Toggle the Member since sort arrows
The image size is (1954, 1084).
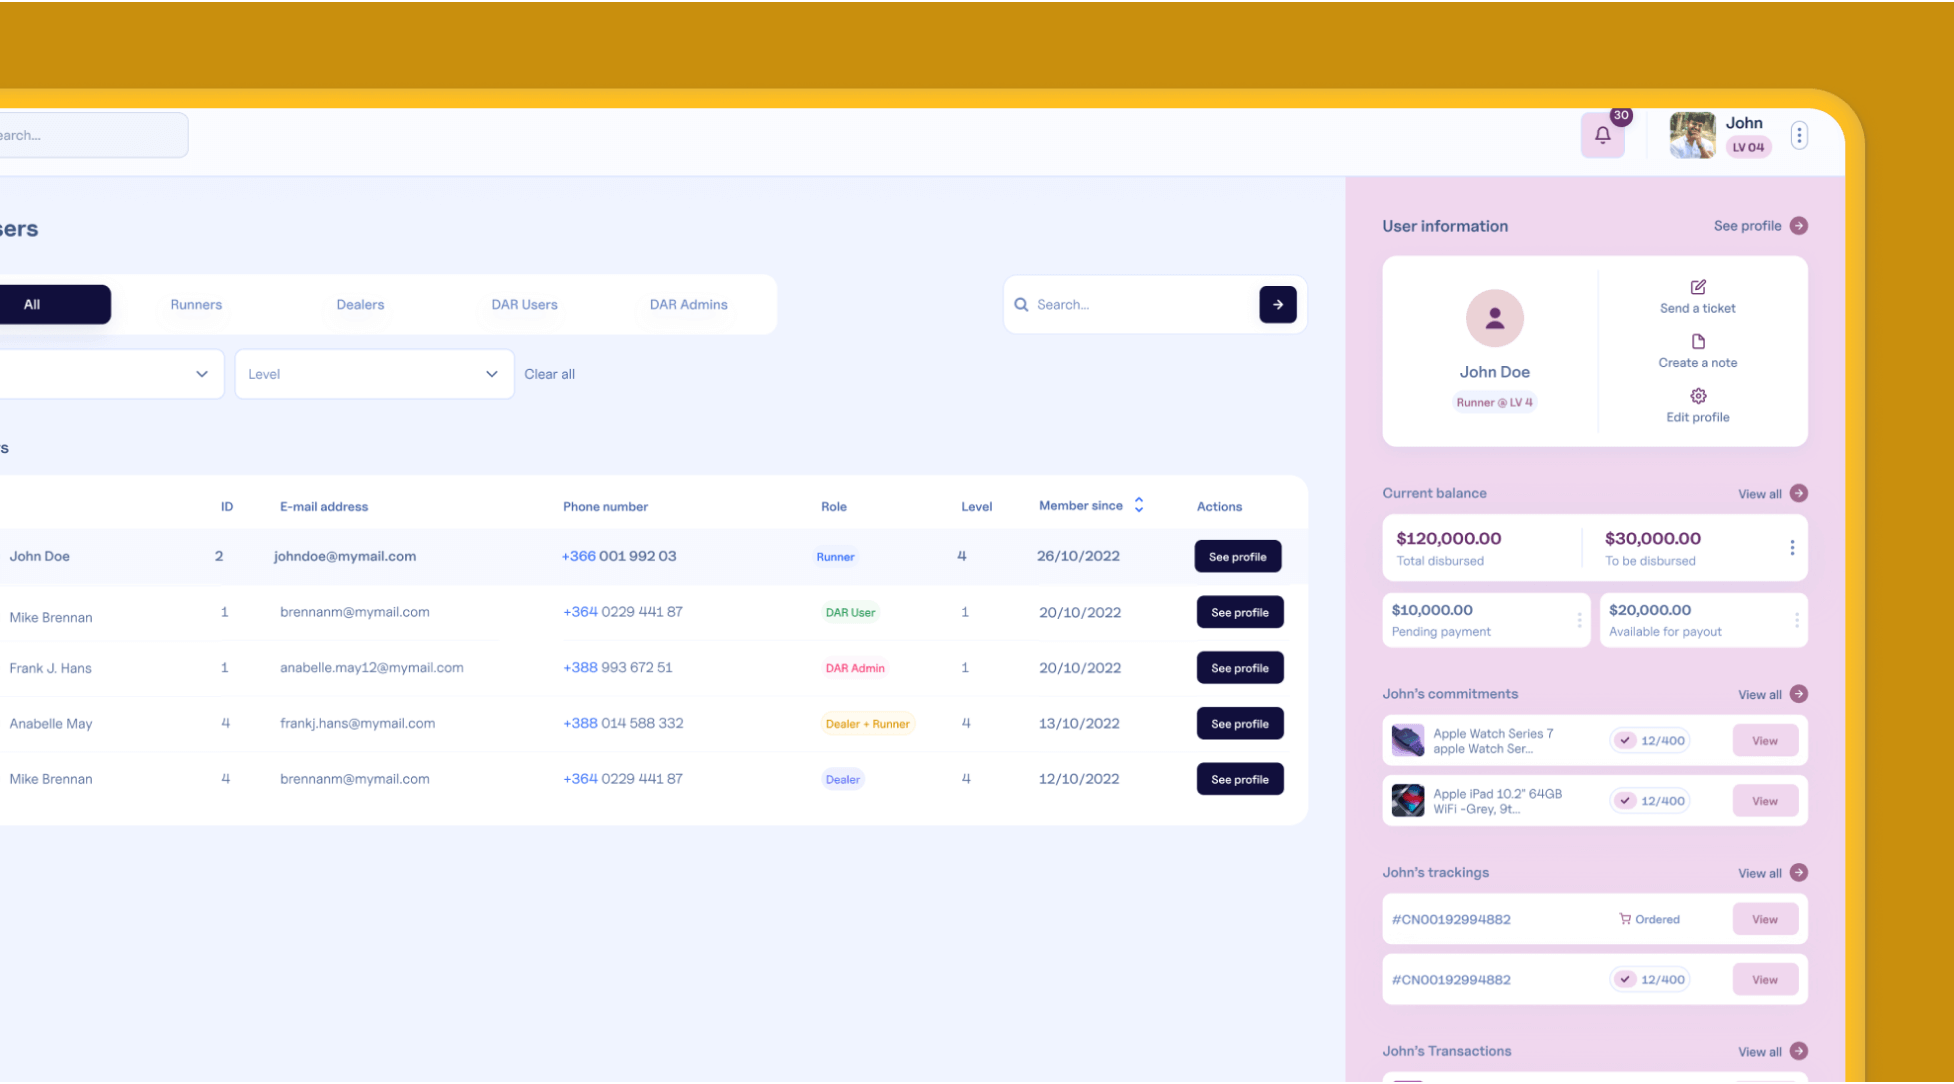(x=1138, y=505)
